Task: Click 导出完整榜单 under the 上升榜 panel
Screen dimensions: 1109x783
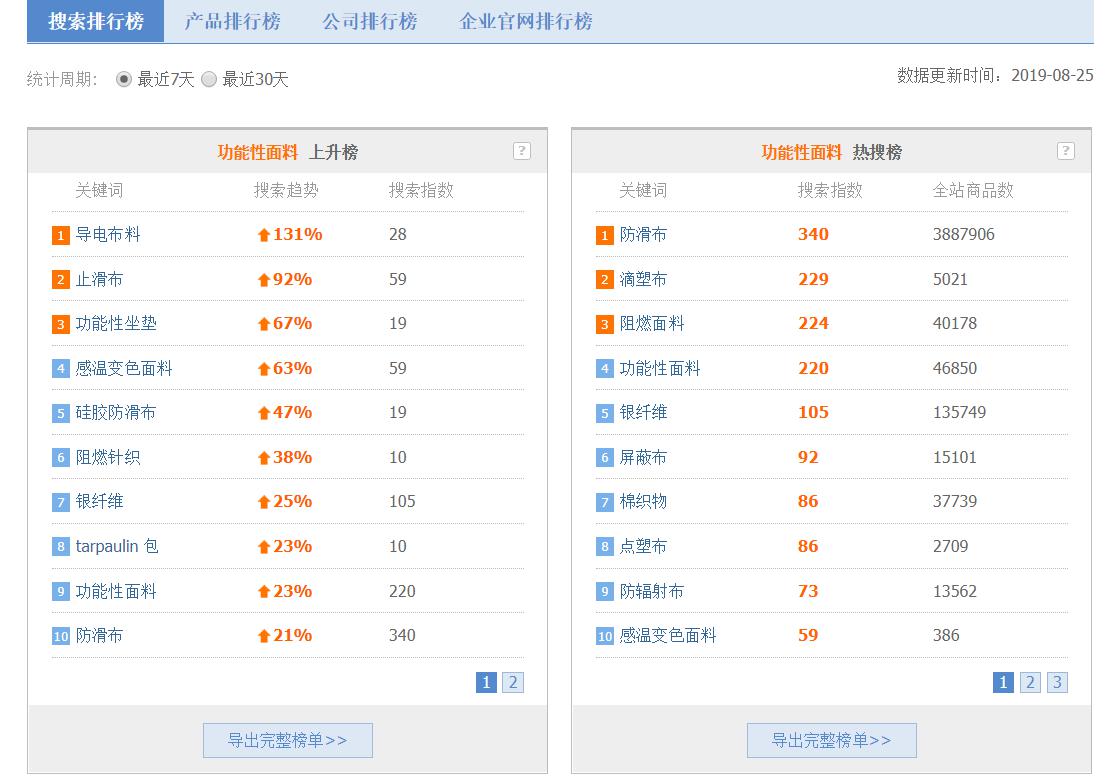Action: (x=287, y=740)
